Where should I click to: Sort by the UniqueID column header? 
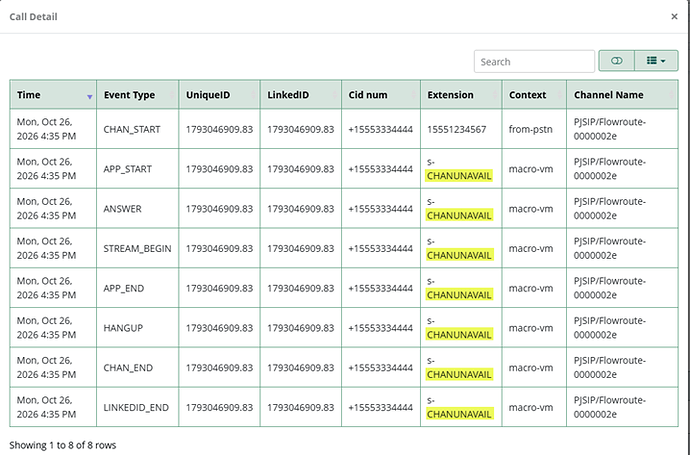219,95
